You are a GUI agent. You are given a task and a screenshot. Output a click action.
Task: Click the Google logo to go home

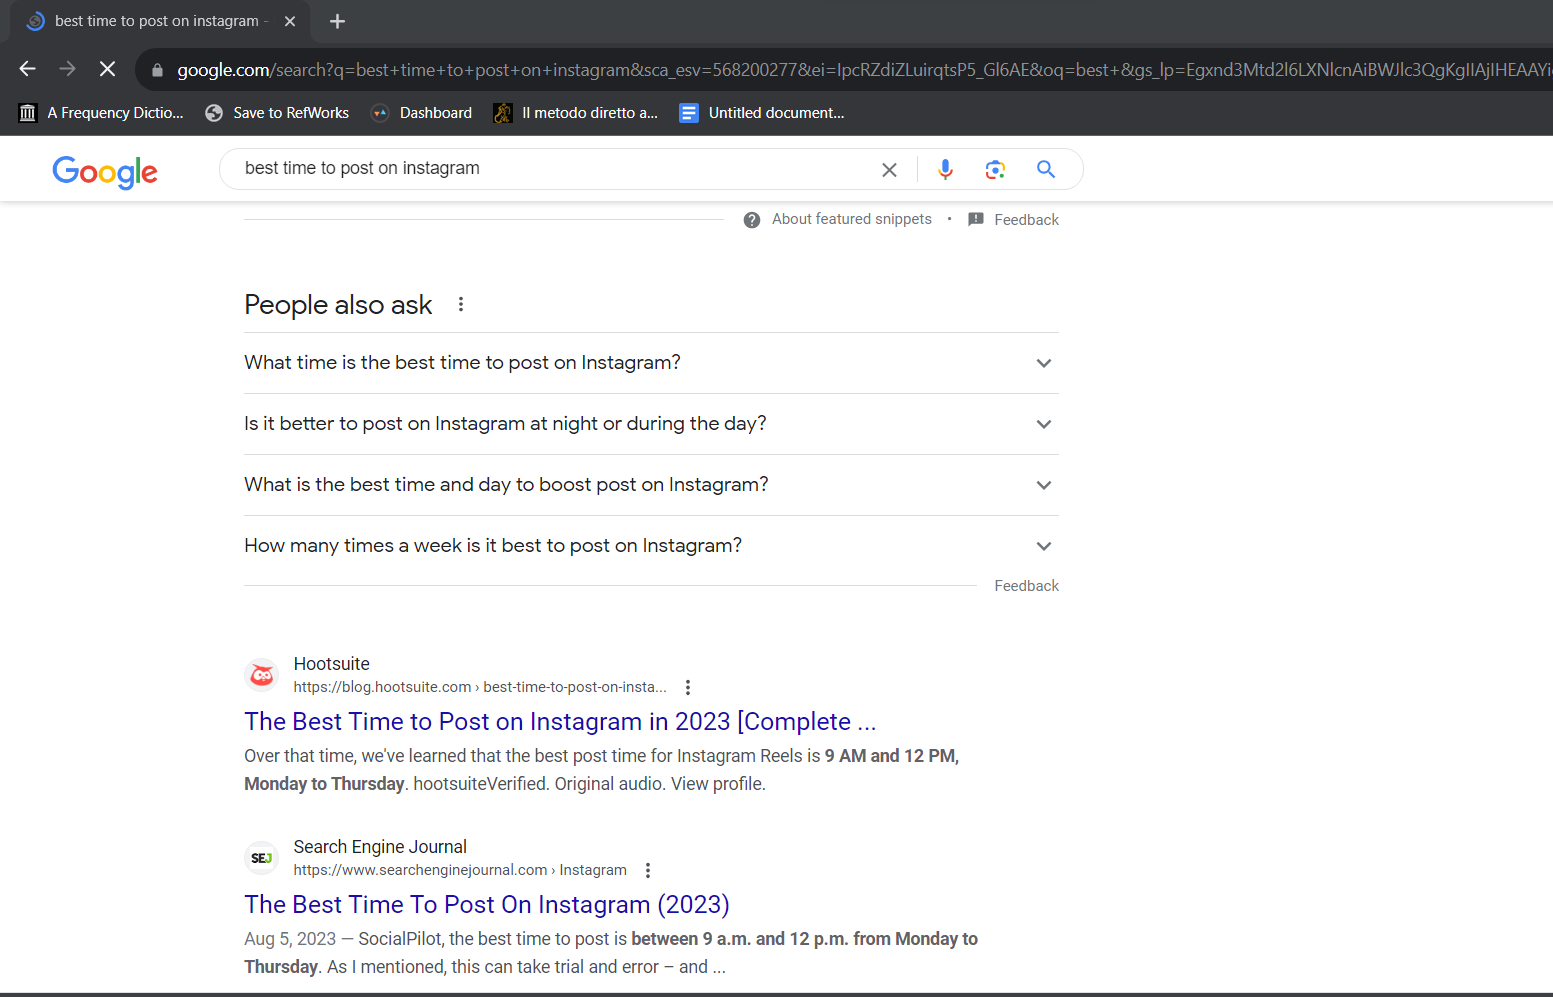105,171
